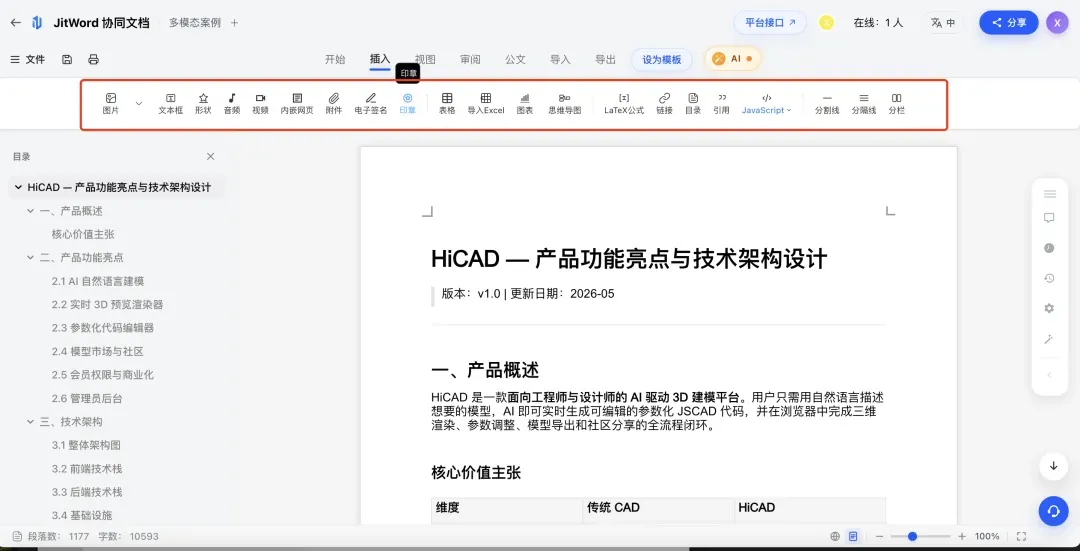Insert 音频 audio
1080x551 pixels.
coord(232,103)
